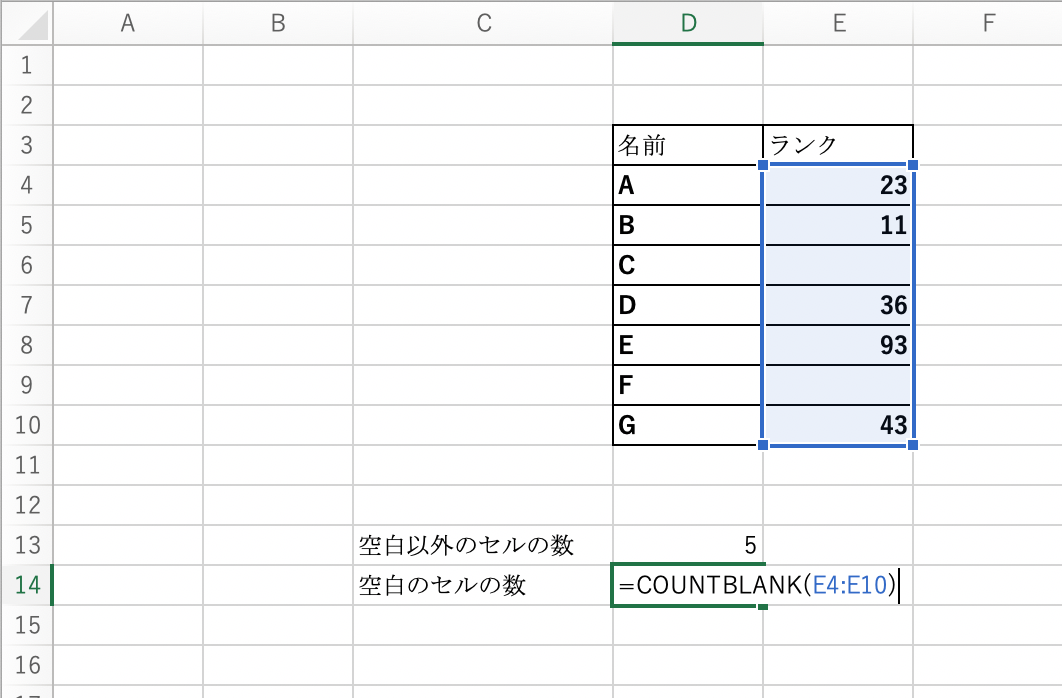Click cell containing value 23
Screen dimensions: 1062x698
click(x=838, y=185)
